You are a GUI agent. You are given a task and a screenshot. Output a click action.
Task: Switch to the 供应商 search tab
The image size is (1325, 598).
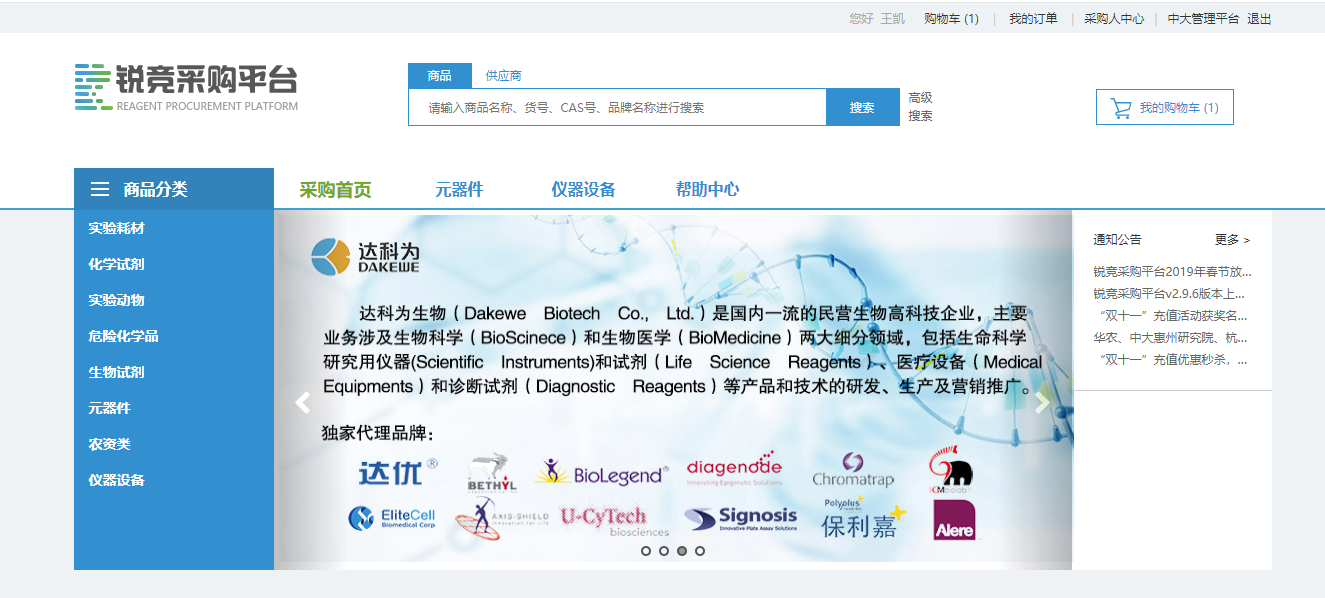tap(503, 76)
